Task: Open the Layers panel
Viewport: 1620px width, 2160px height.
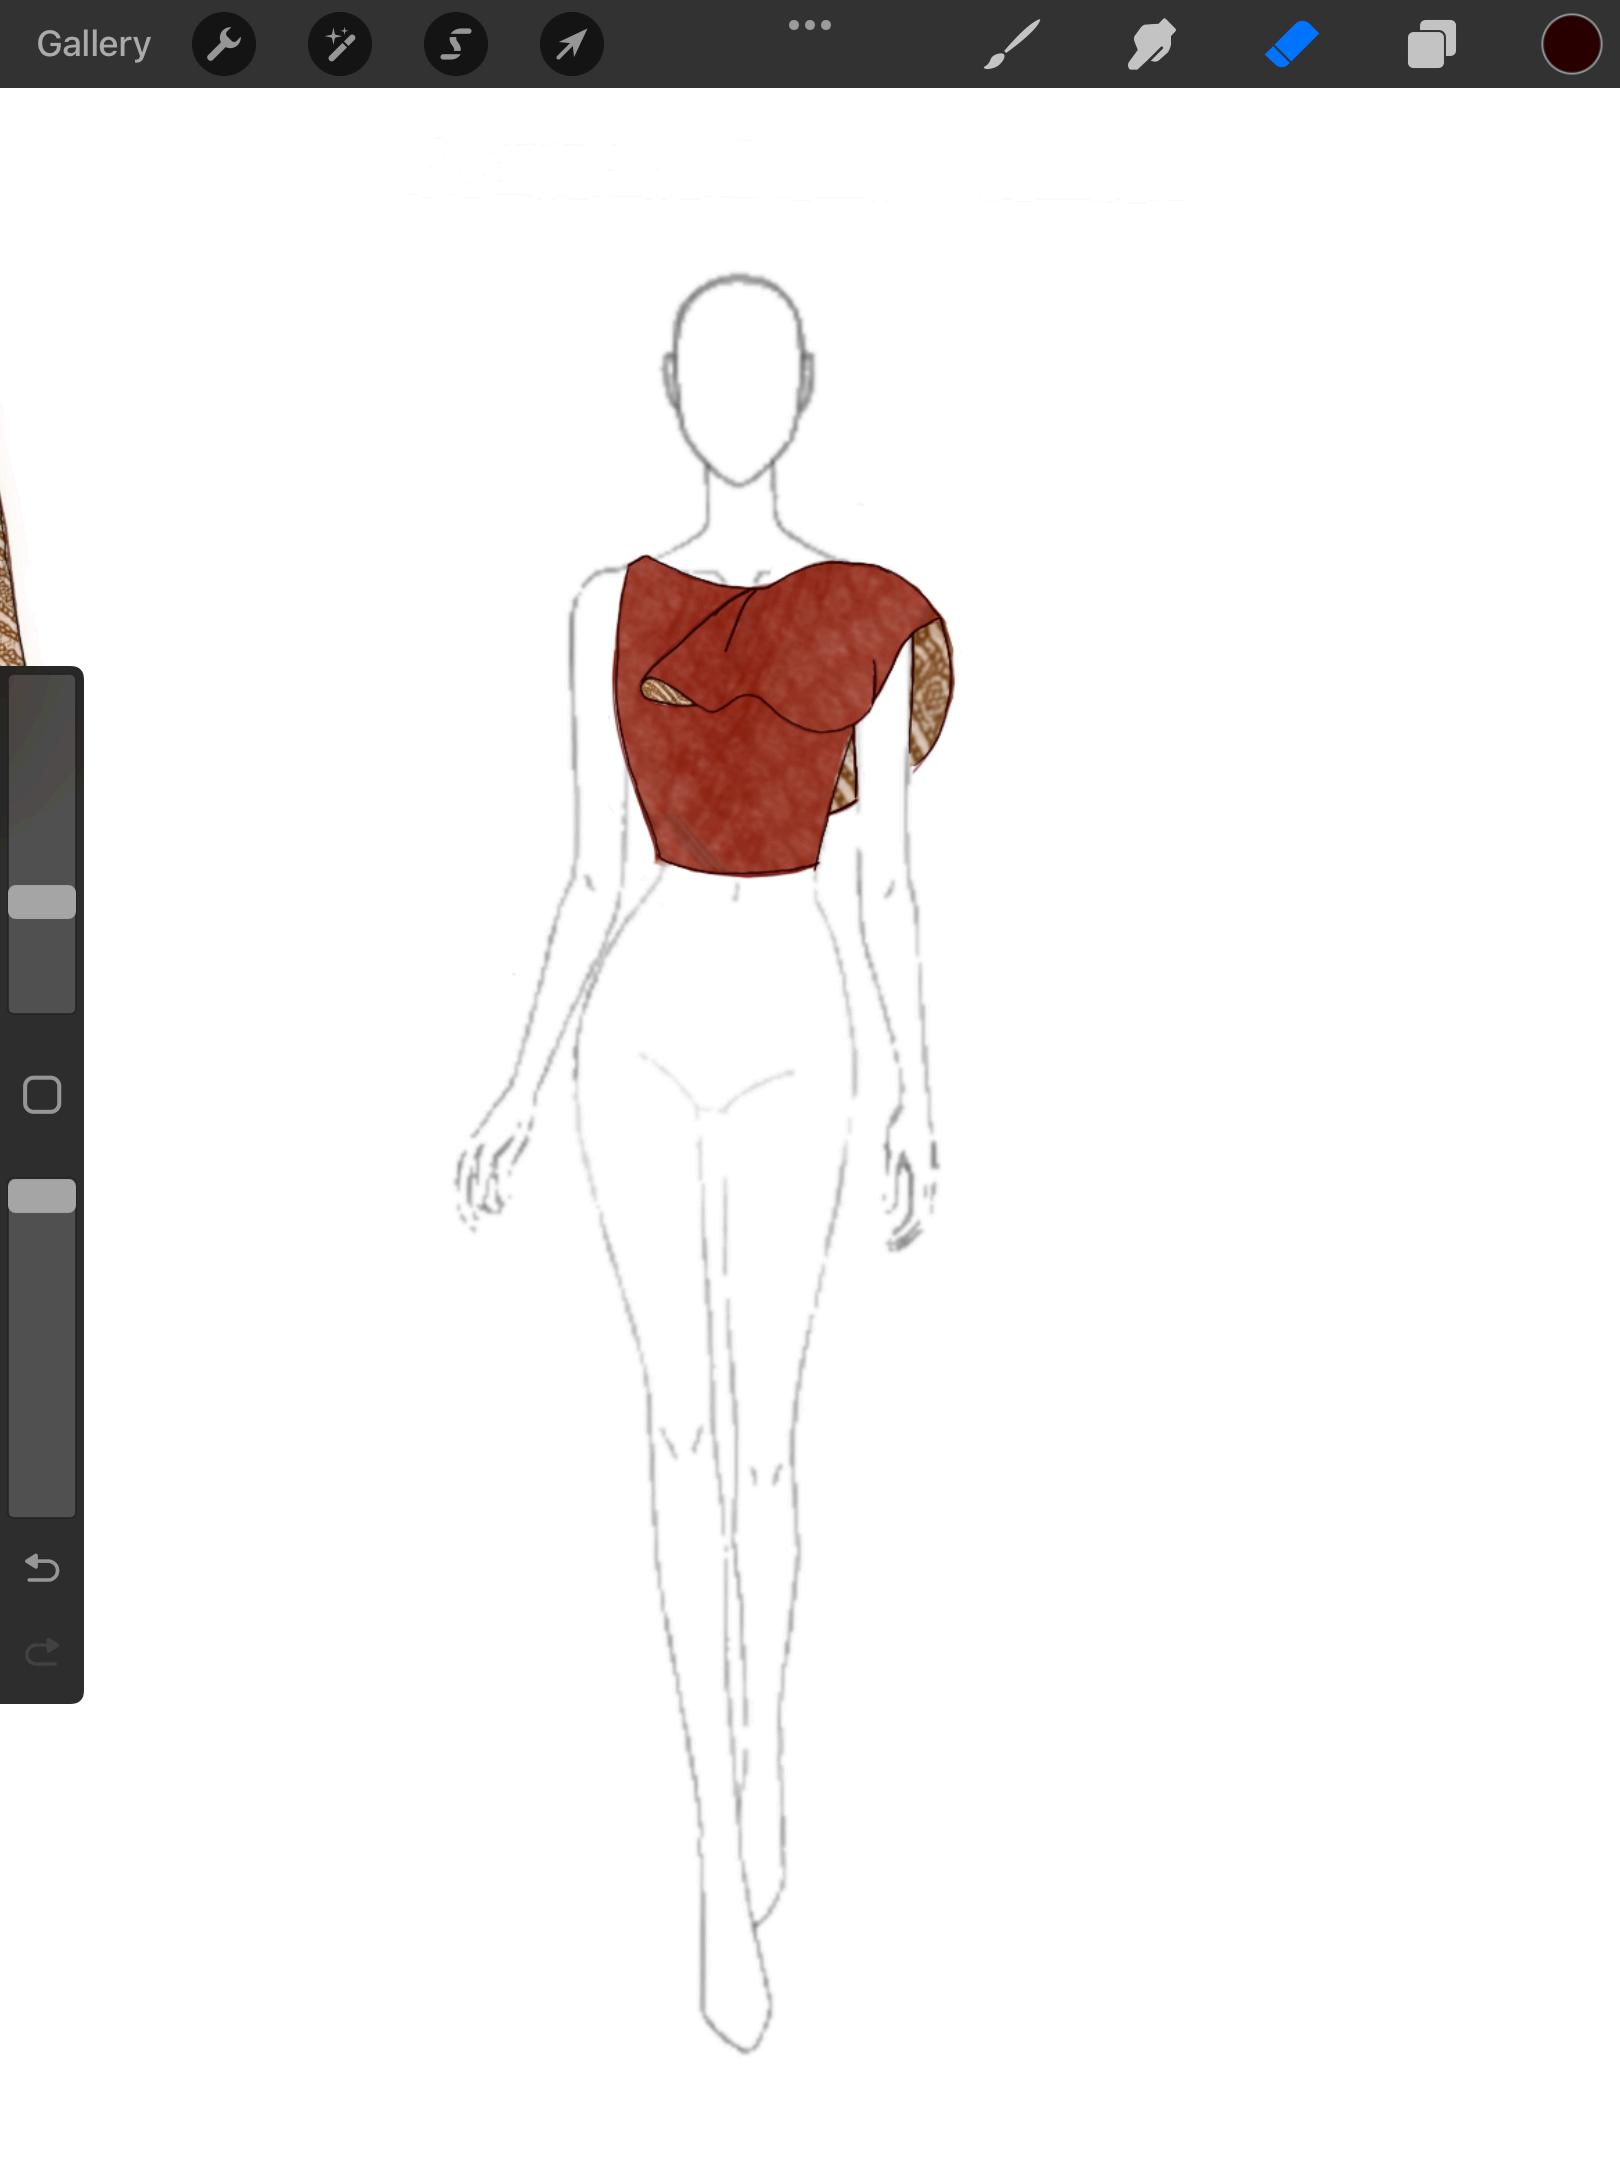Action: click(x=1431, y=44)
